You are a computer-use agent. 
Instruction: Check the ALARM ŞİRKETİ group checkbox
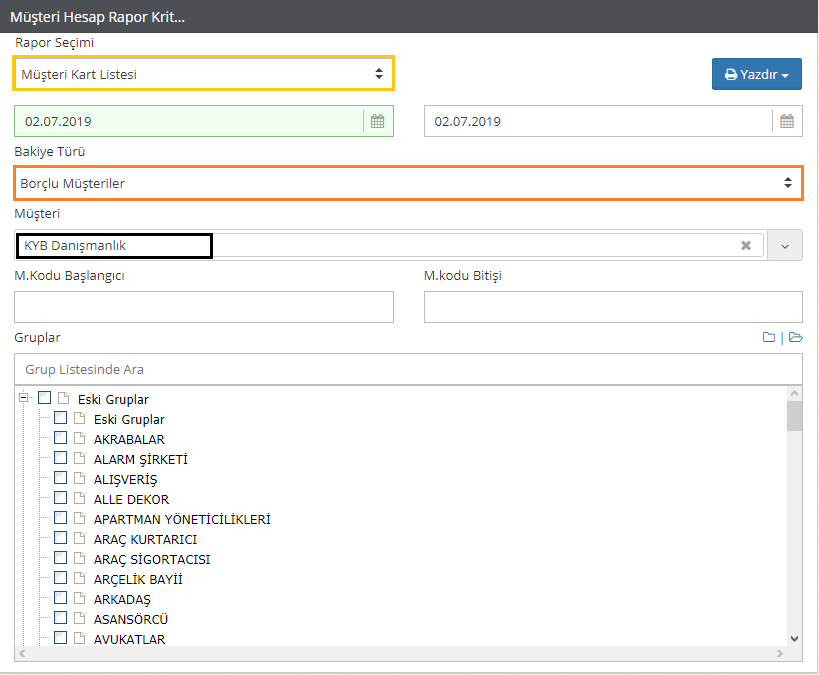[x=61, y=458]
